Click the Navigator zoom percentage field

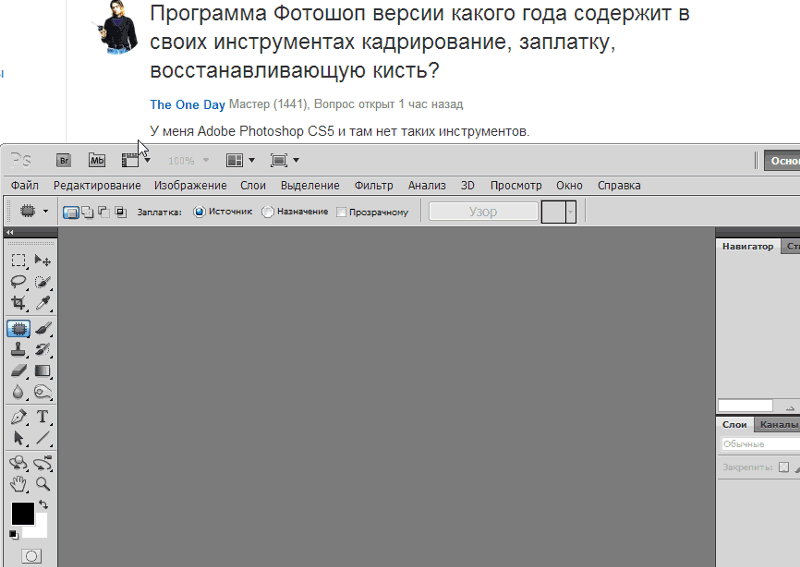(745, 406)
